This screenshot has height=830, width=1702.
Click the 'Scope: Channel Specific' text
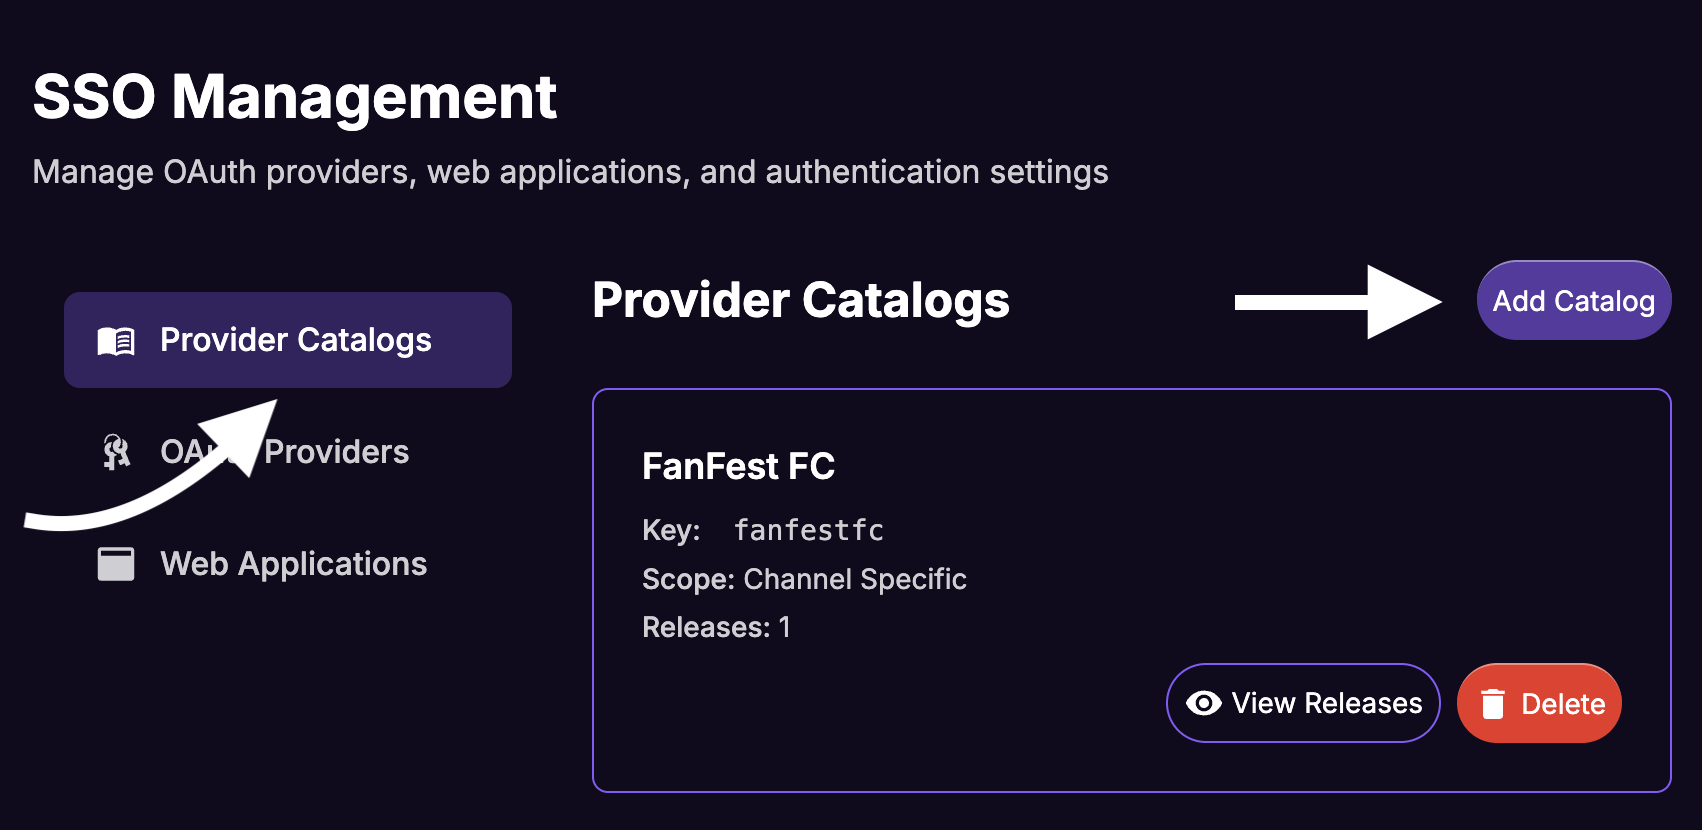coord(804,579)
